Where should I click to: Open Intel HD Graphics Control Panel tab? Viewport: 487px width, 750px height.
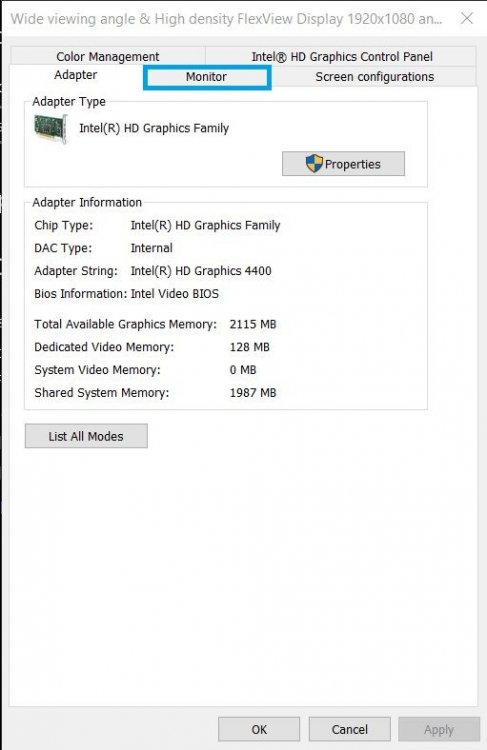coord(342,56)
